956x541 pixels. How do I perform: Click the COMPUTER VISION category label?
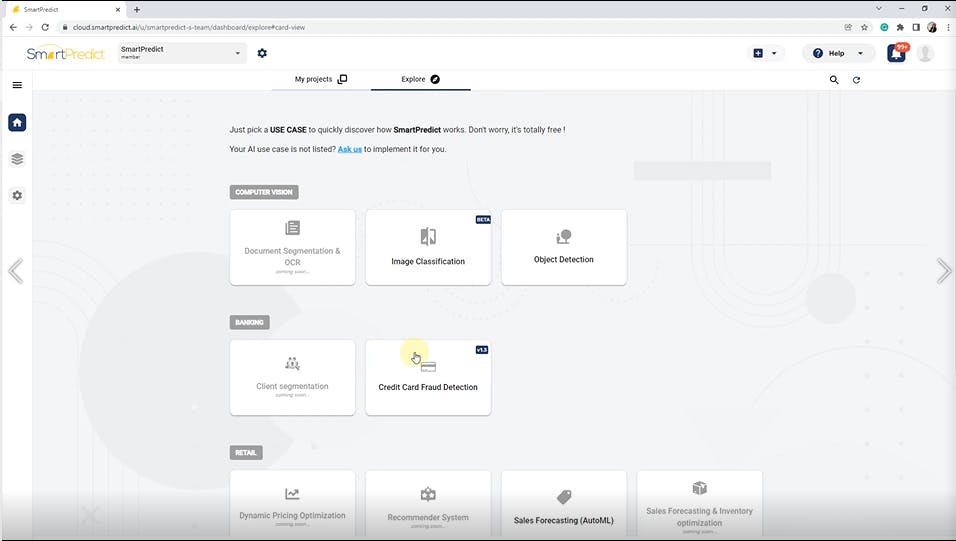click(264, 192)
